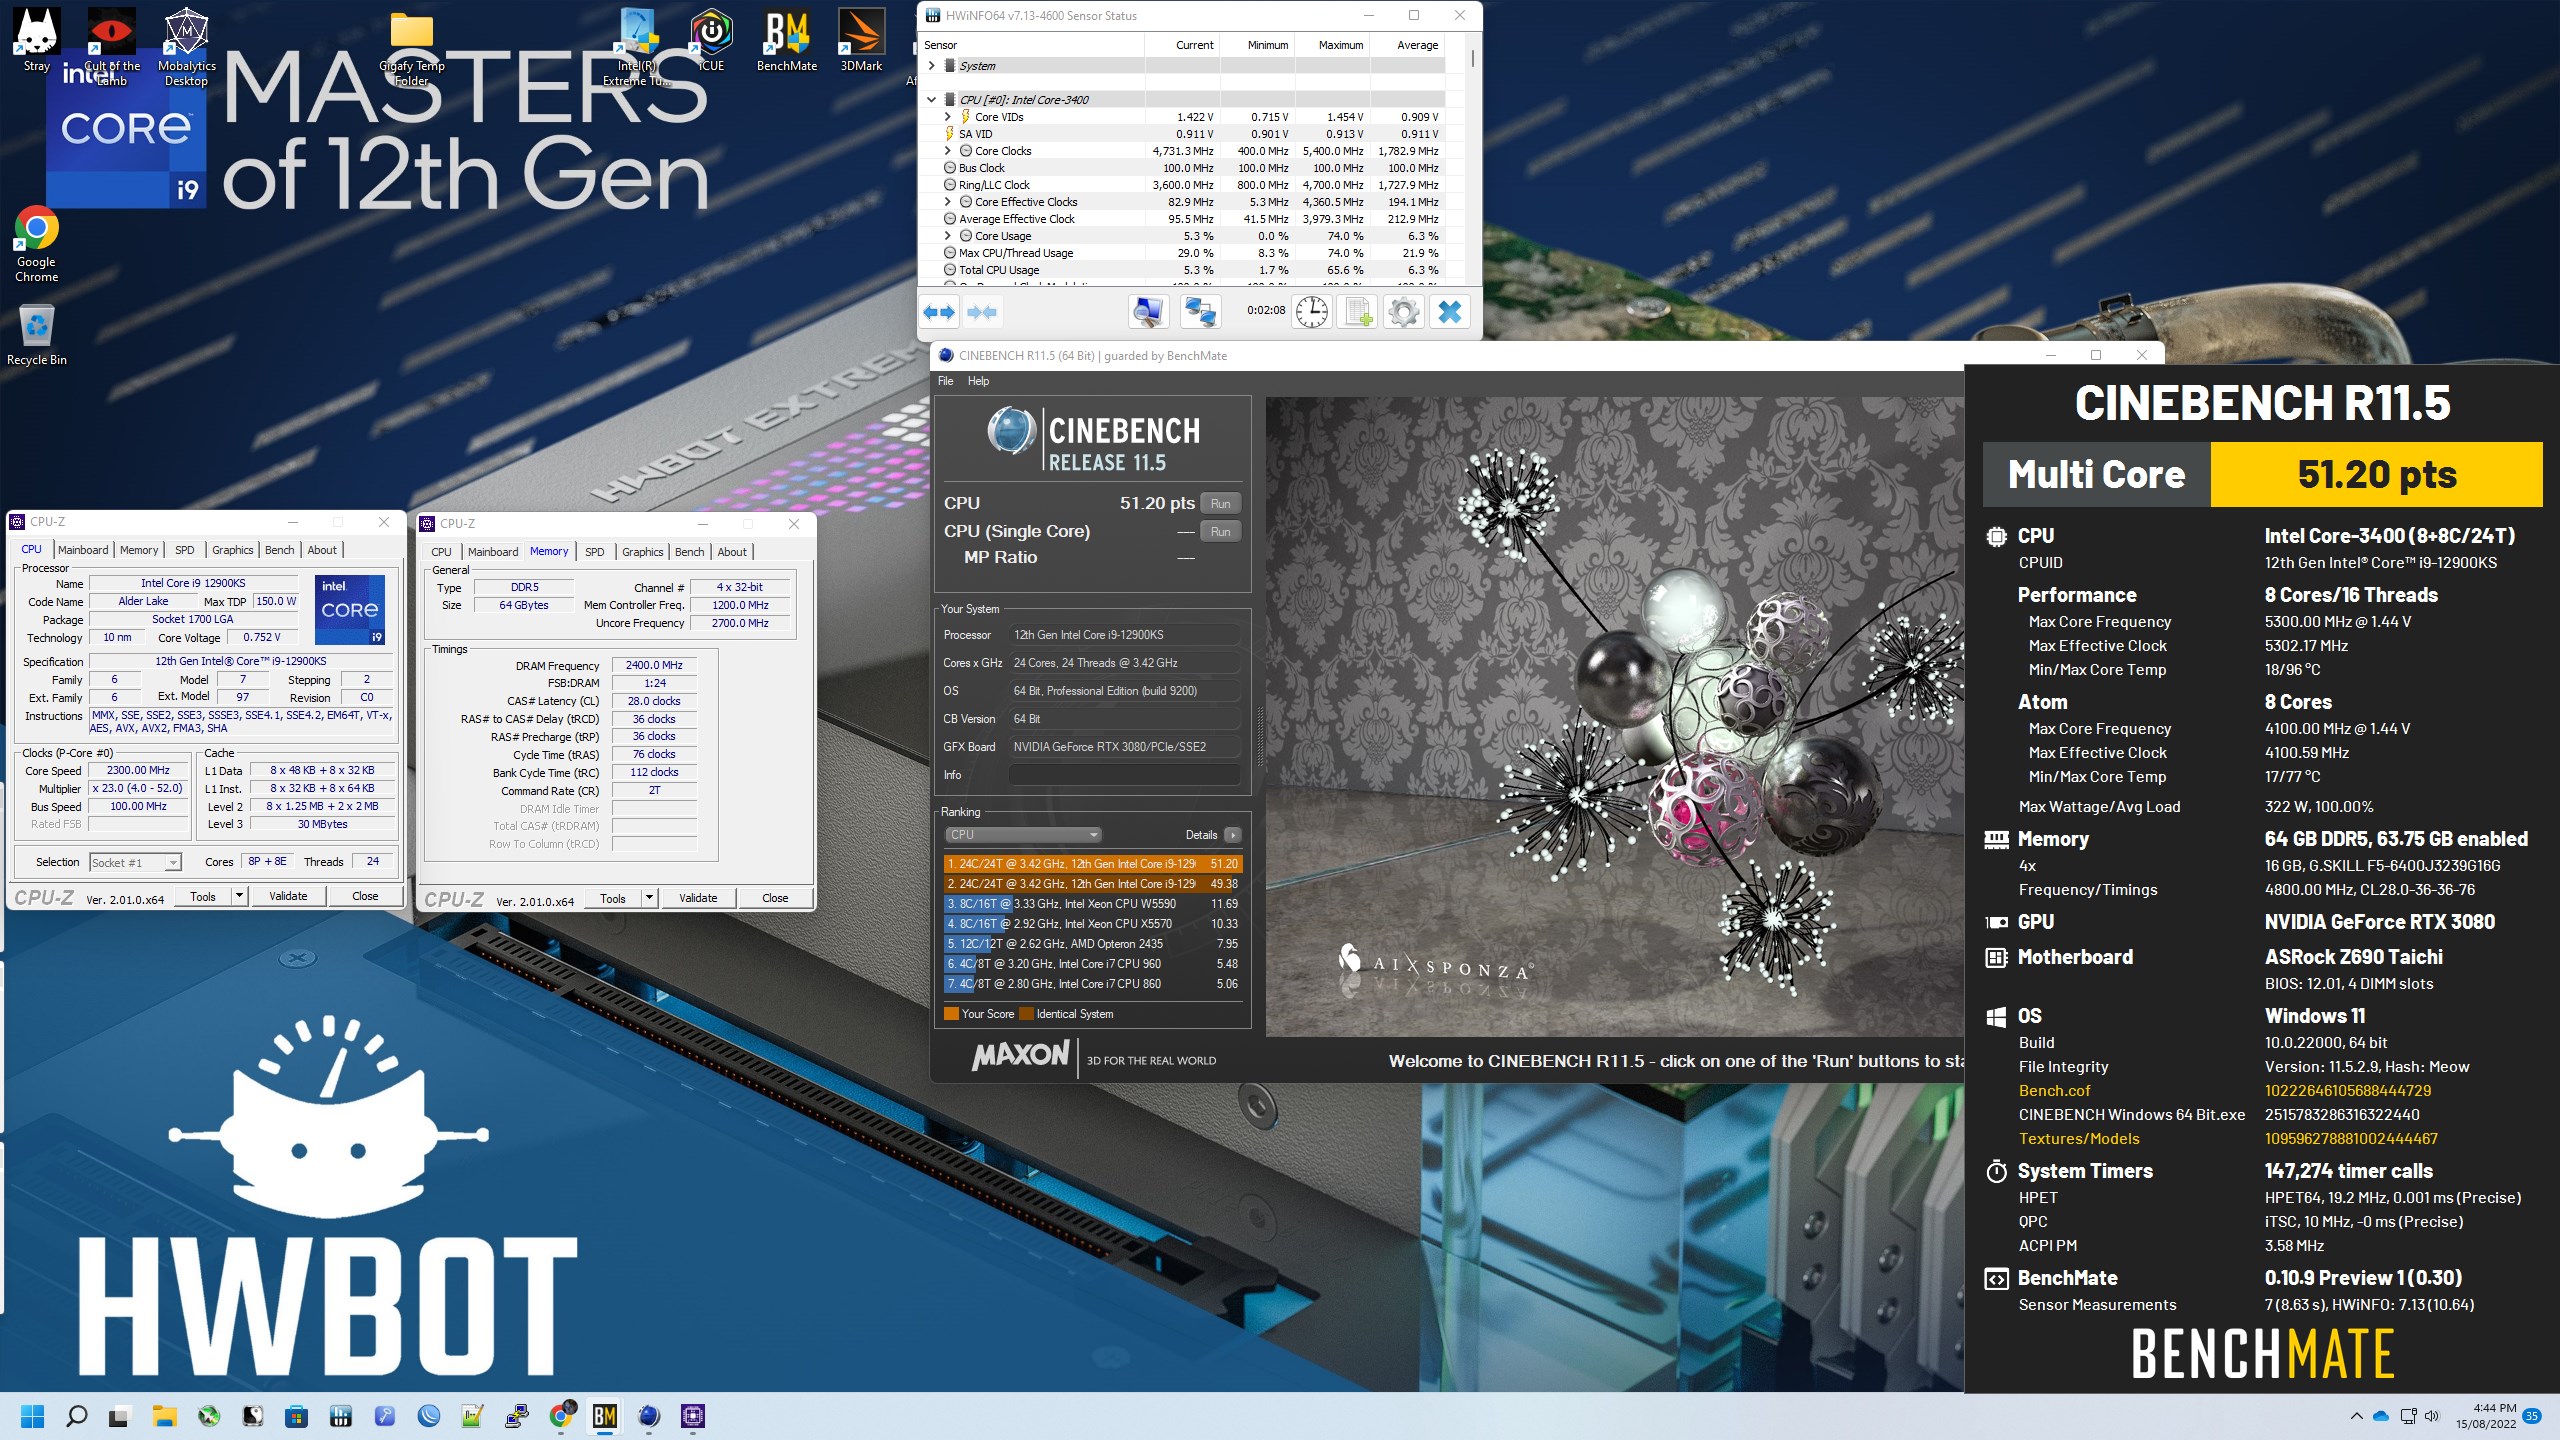The height and width of the screenshot is (1440, 2560).
Task: Open the Recycle Bin on desktop
Action: click(x=36, y=335)
